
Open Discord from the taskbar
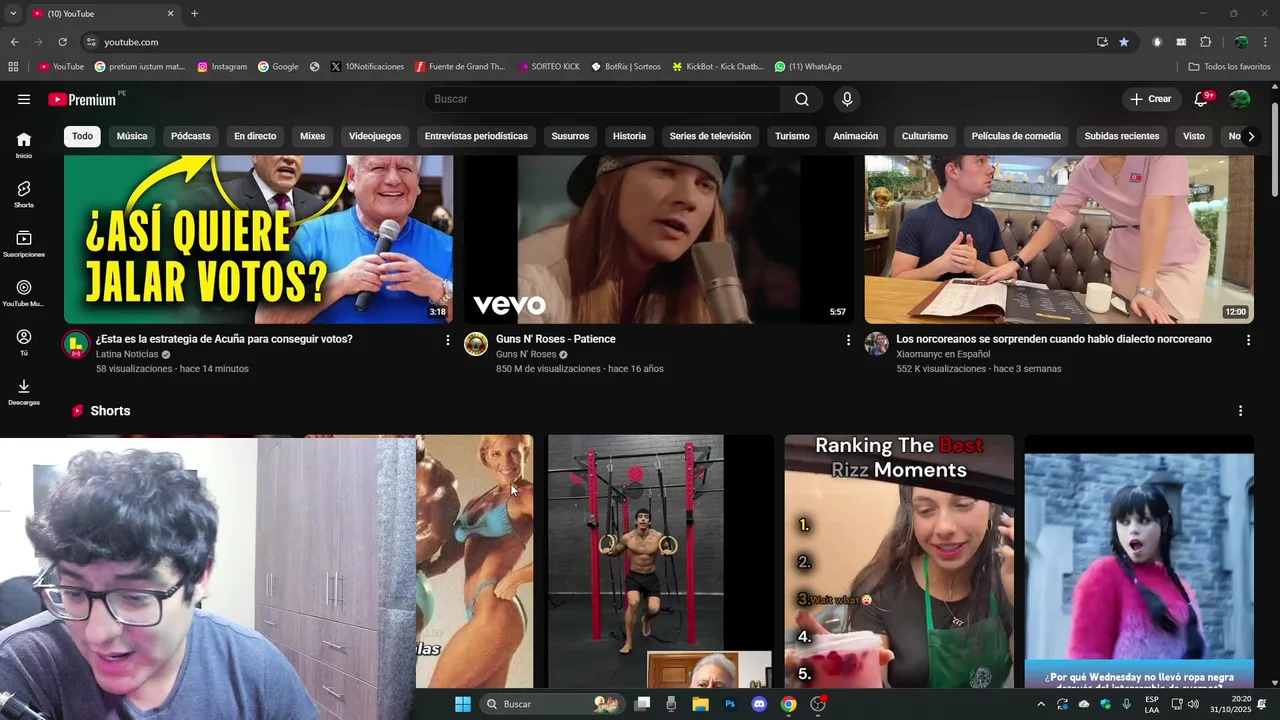pyautogui.click(x=759, y=704)
